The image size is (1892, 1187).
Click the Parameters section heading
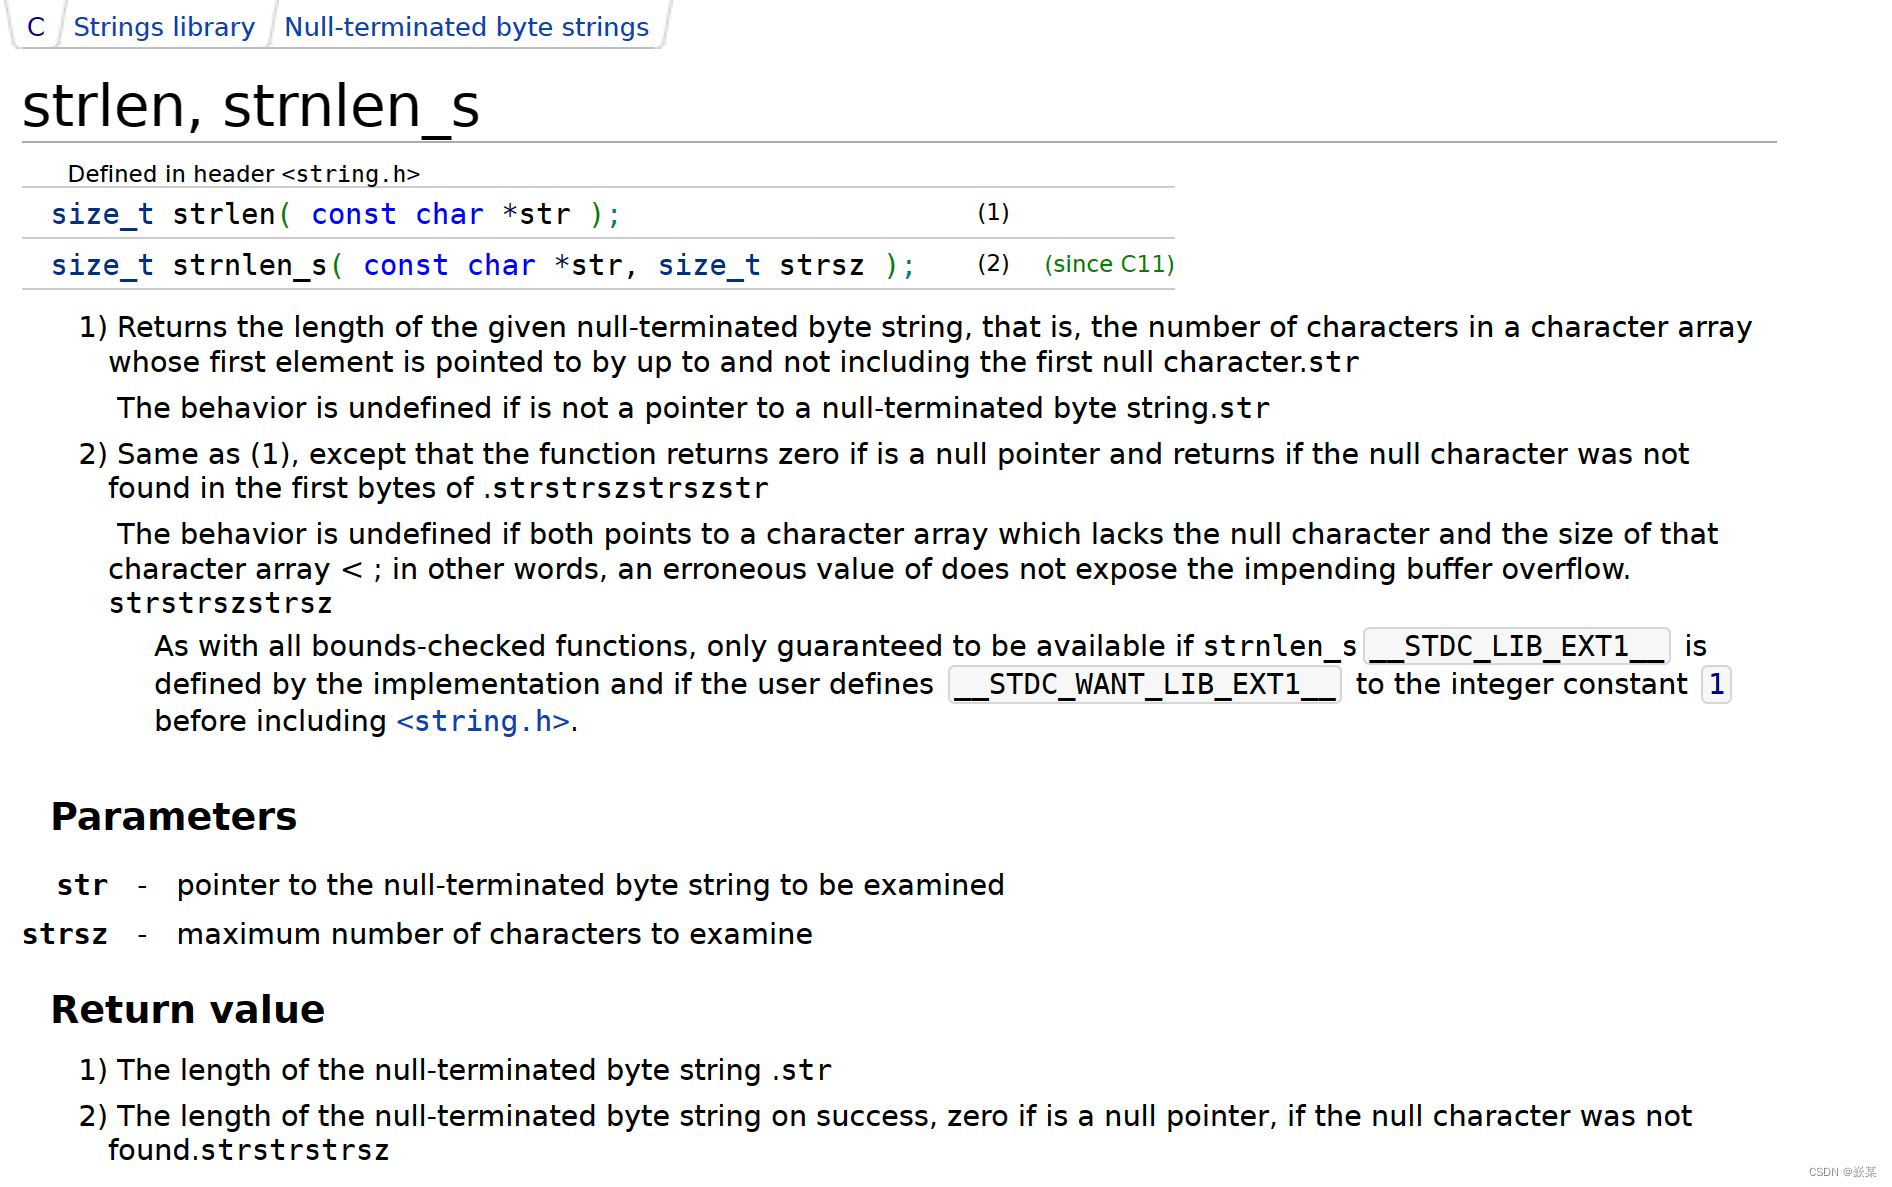174,816
